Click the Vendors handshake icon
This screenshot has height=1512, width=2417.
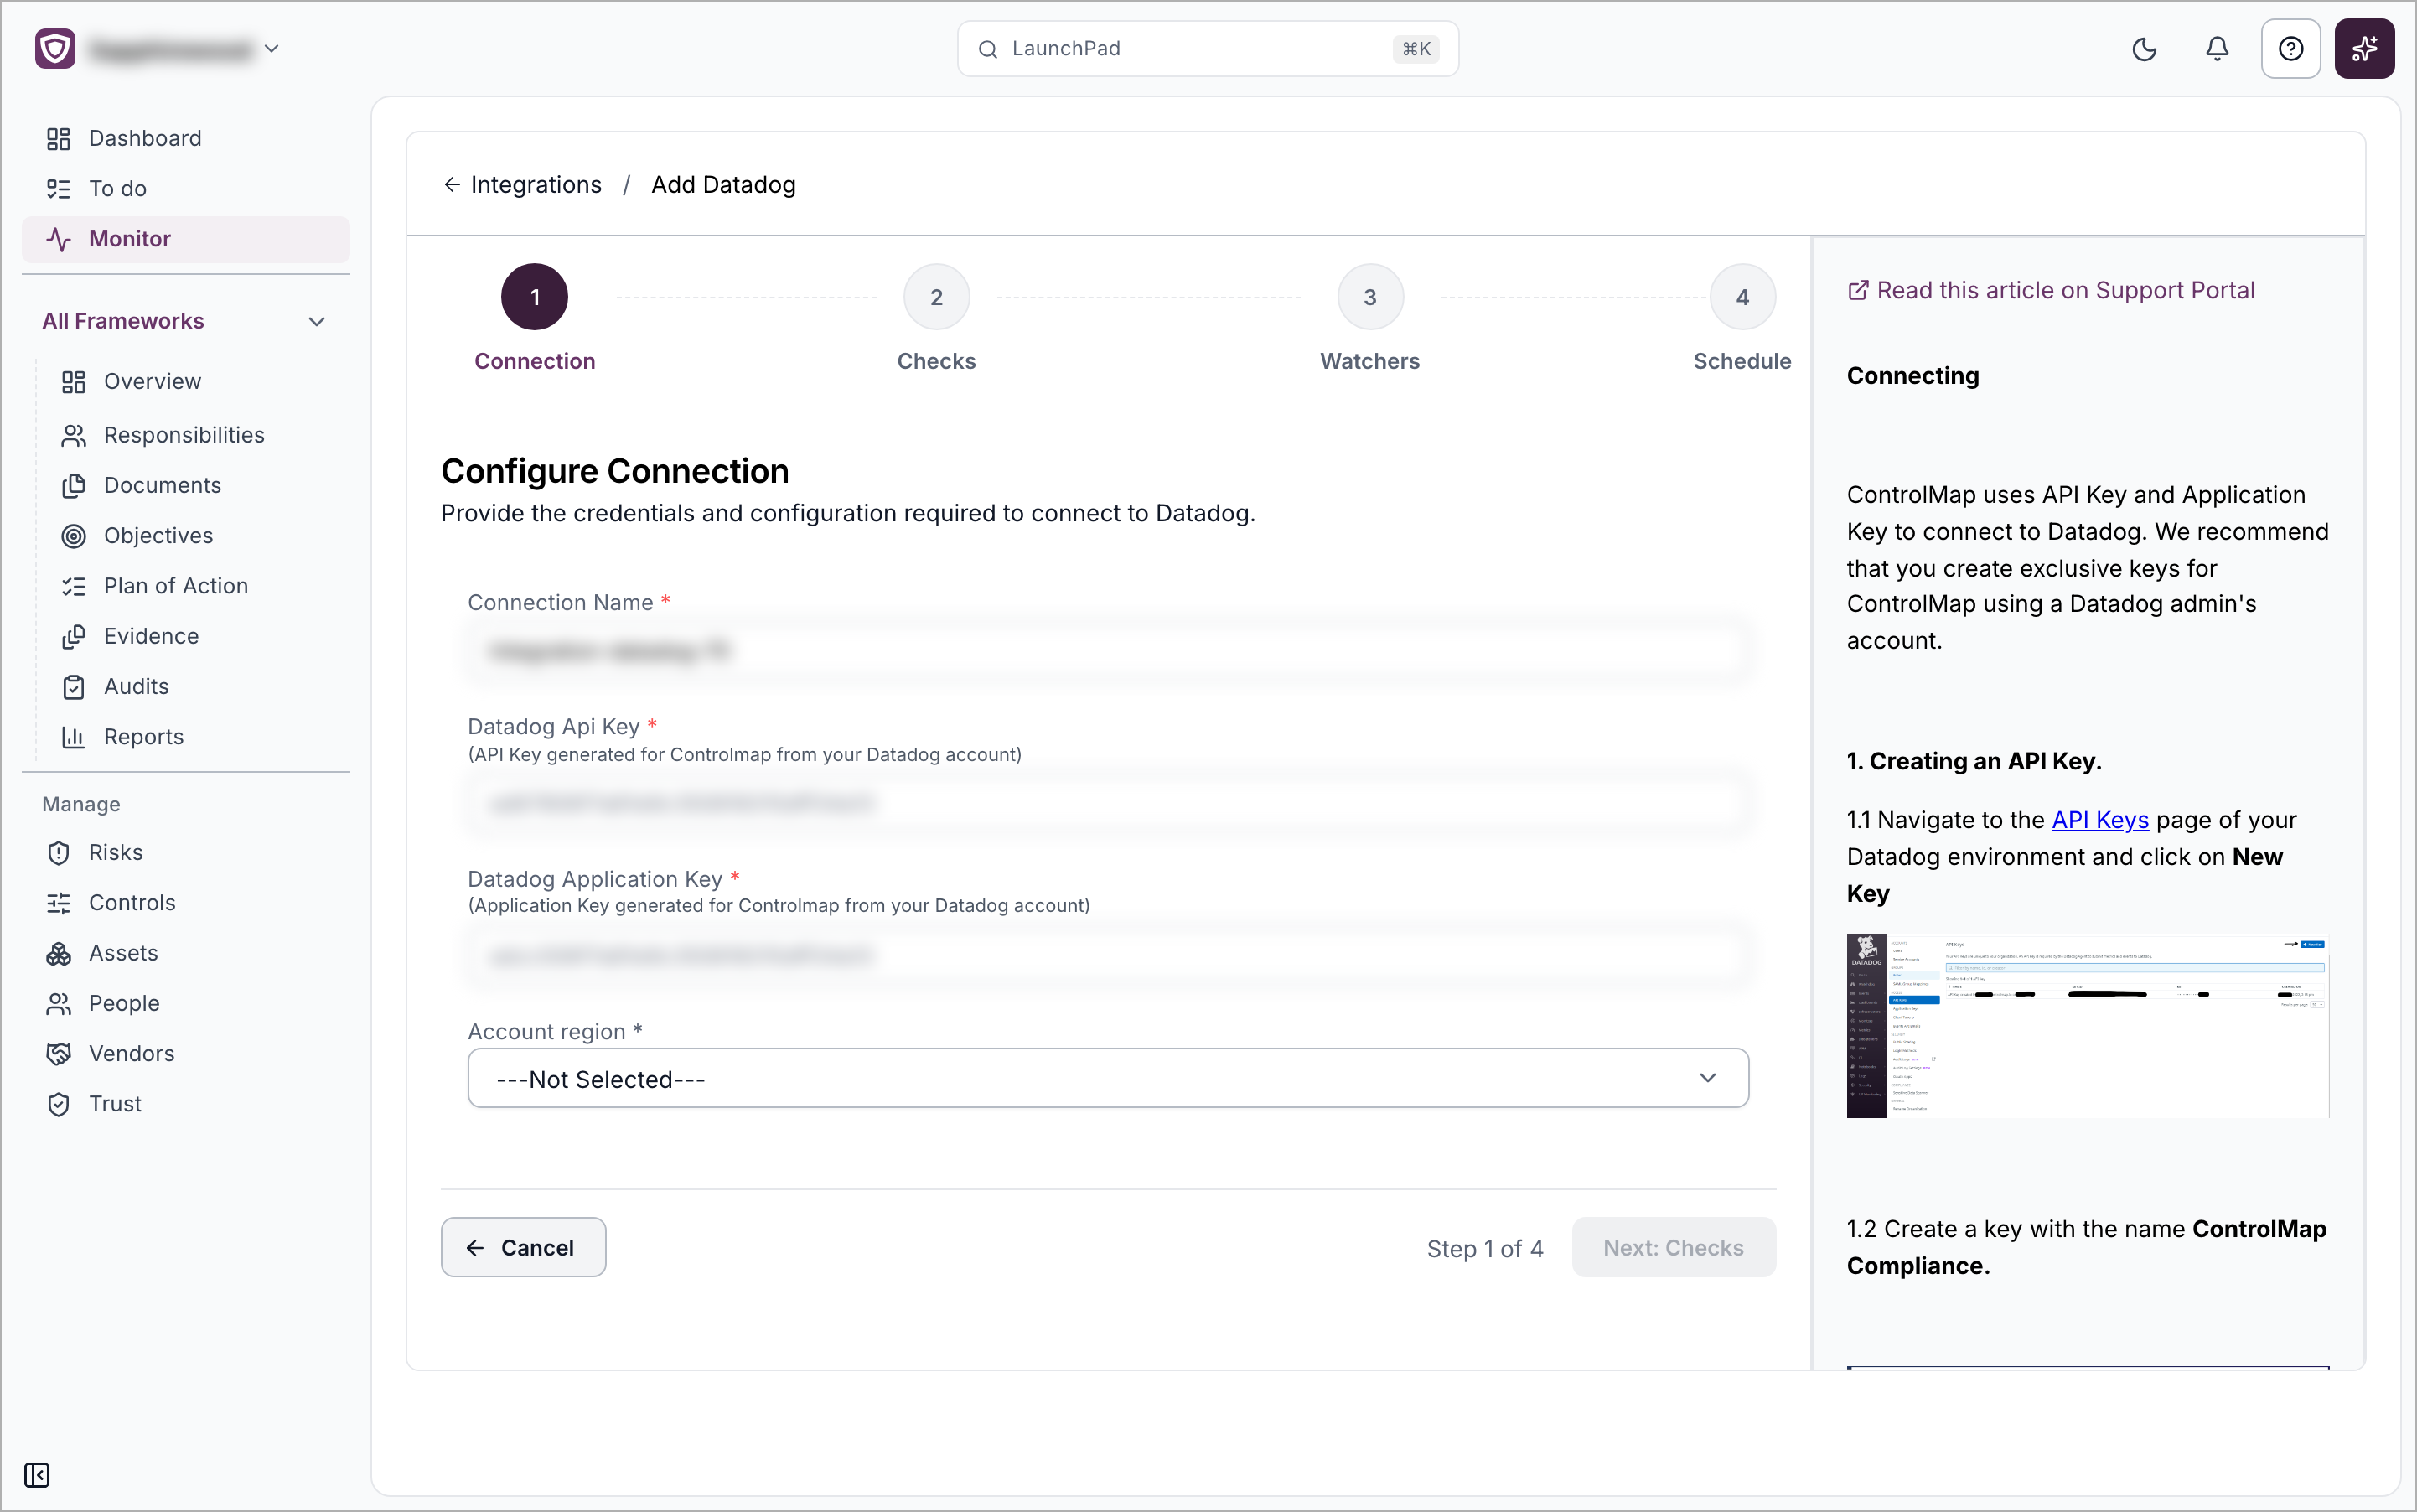point(59,1054)
